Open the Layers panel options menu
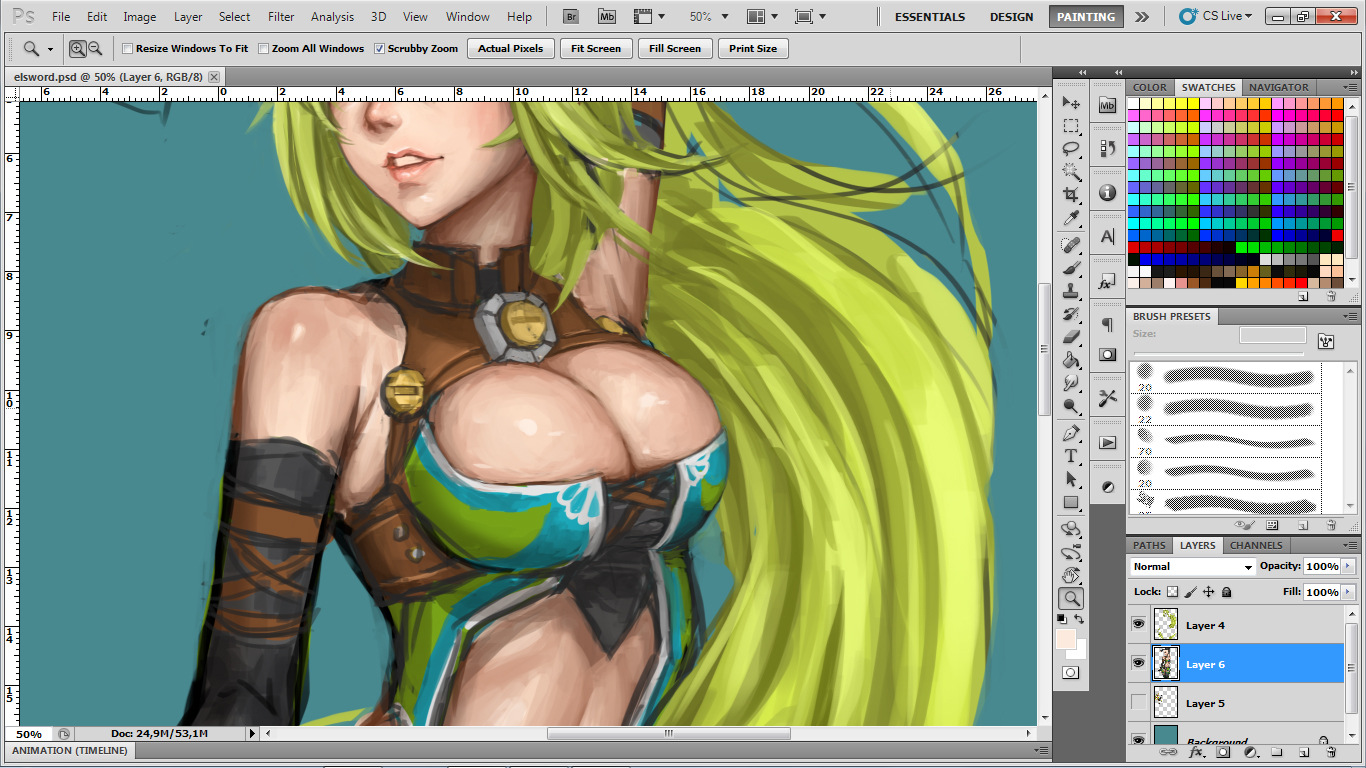Image resolution: width=1366 pixels, height=768 pixels. tap(1352, 546)
